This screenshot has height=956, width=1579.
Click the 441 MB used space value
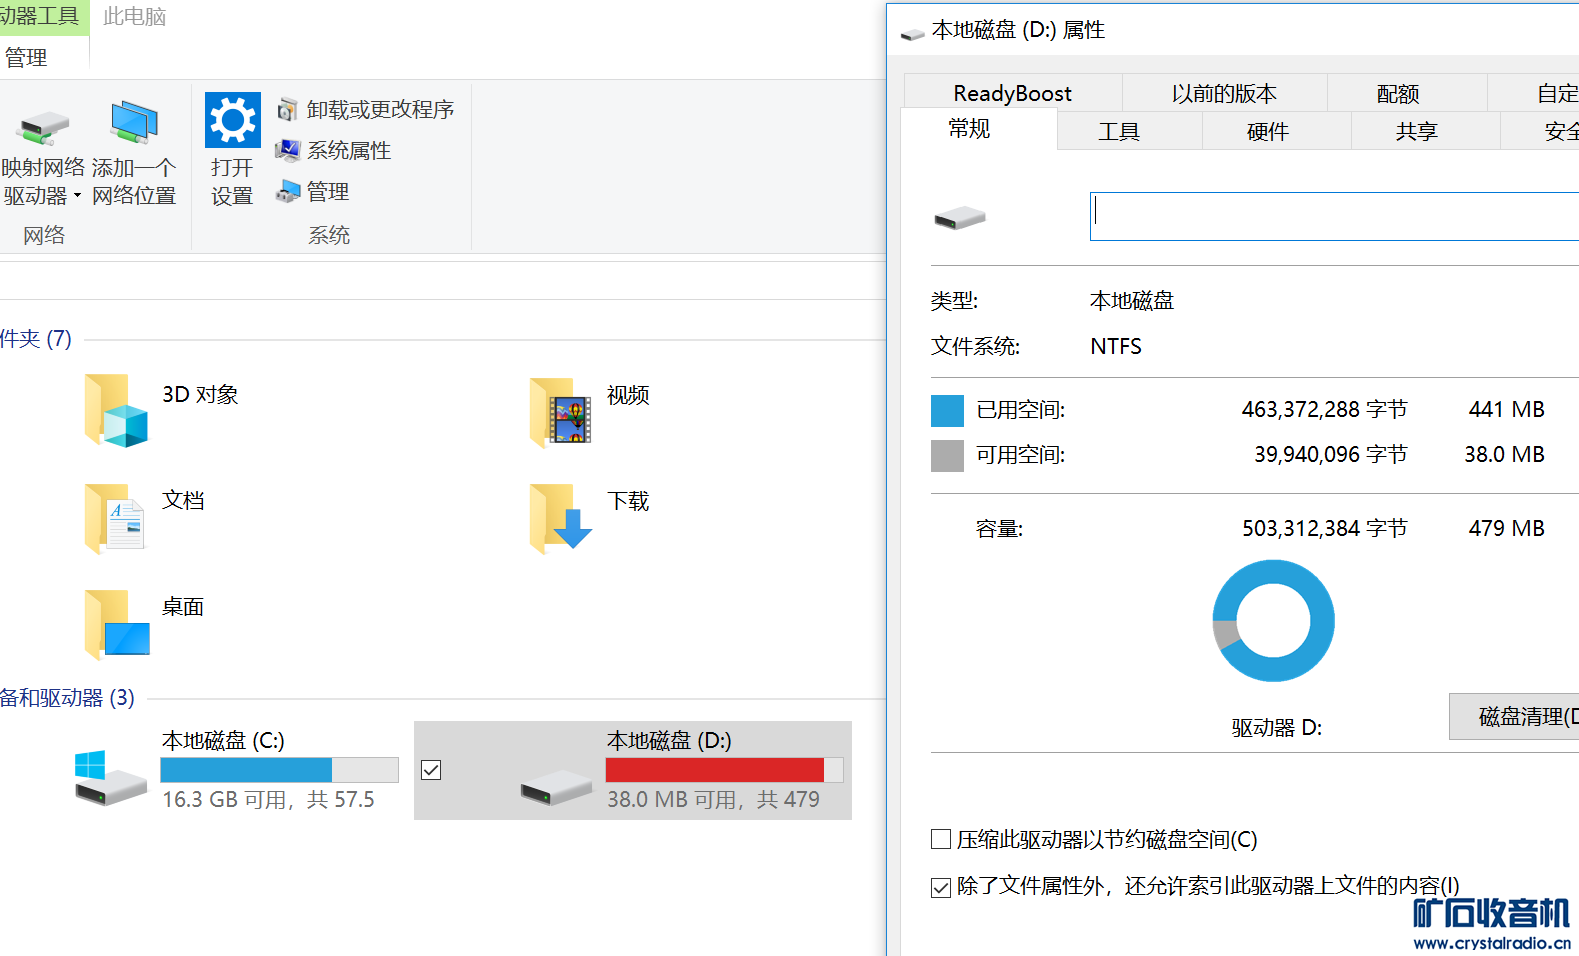click(1506, 409)
